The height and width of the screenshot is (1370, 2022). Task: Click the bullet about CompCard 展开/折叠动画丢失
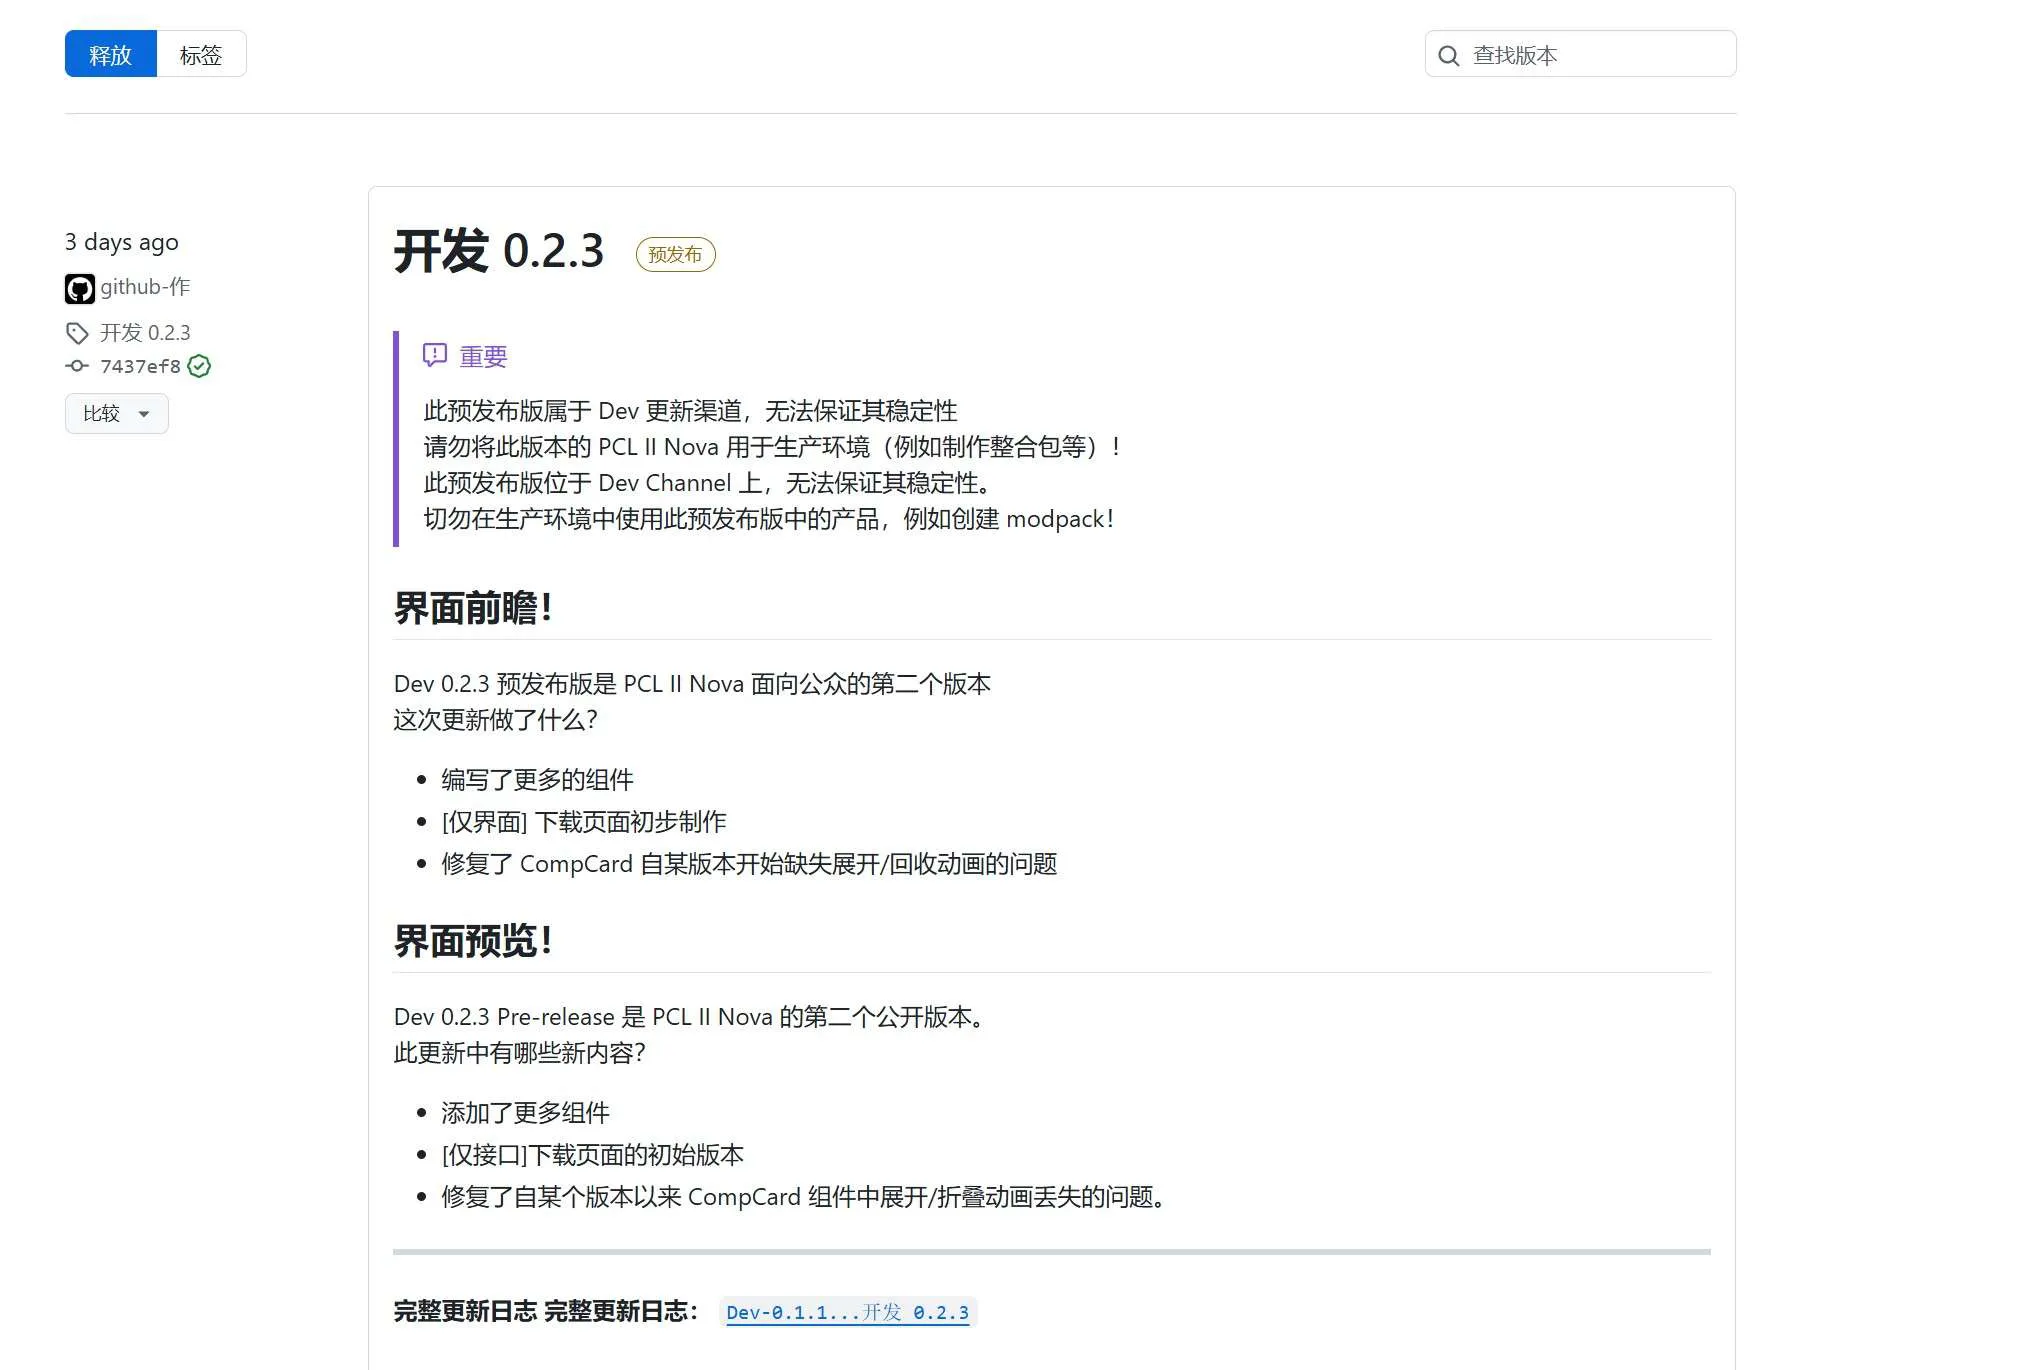(806, 1197)
